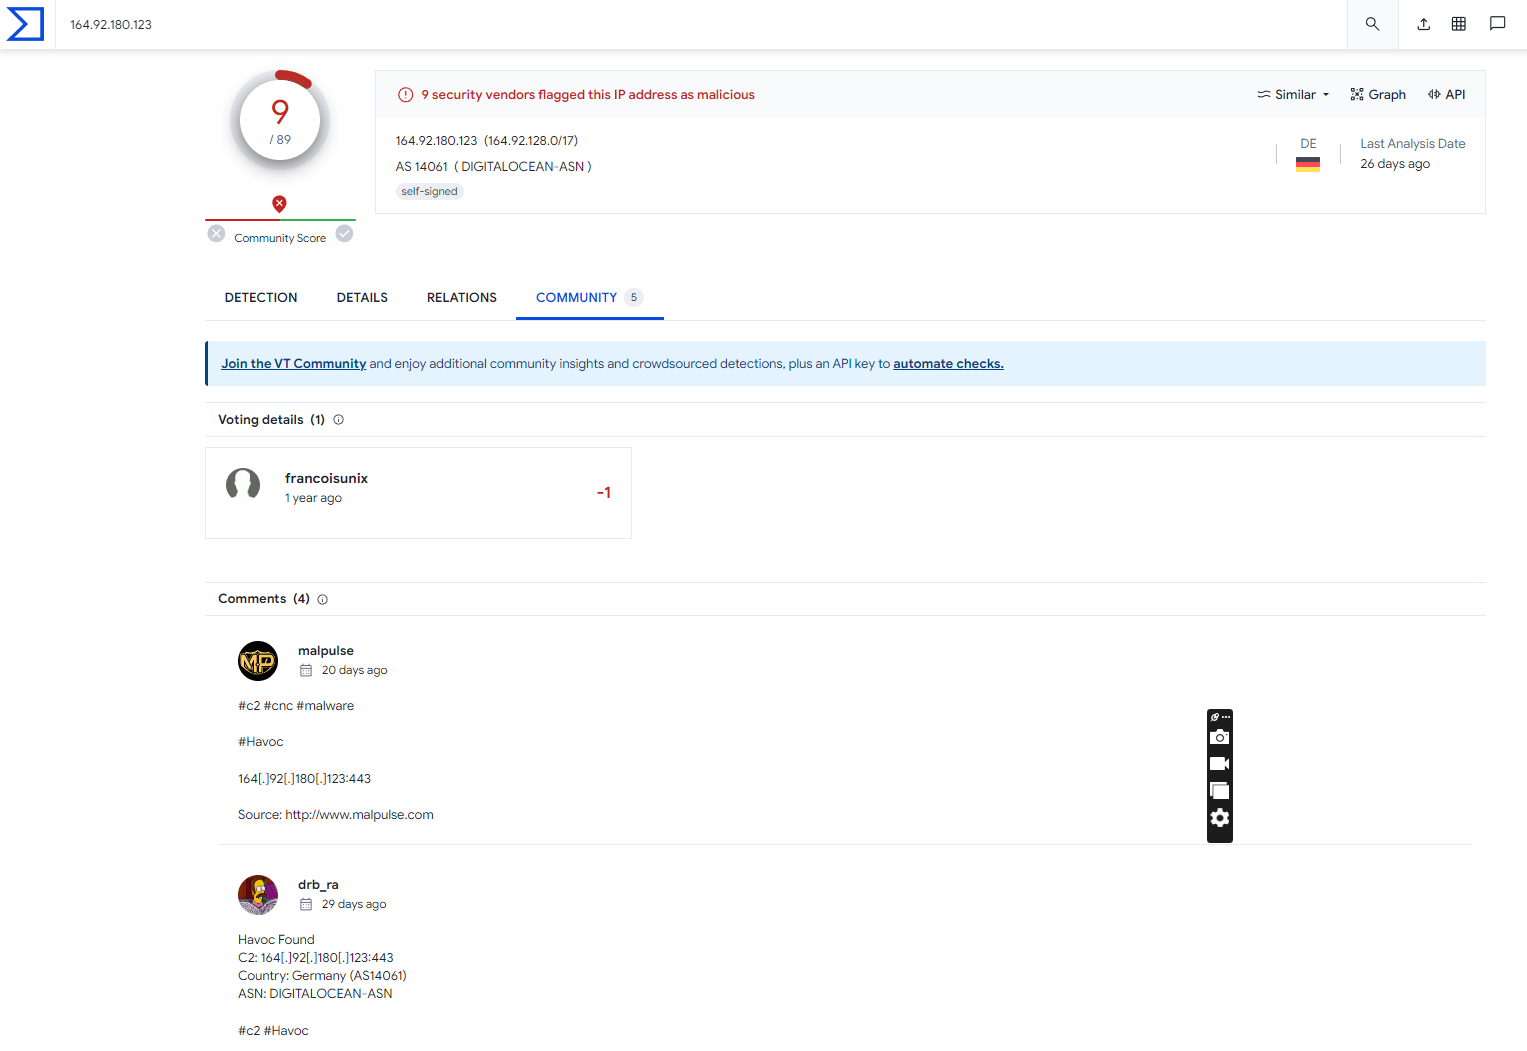Click the Source malpulse.com text
This screenshot has height=1051, width=1527.
point(336,815)
